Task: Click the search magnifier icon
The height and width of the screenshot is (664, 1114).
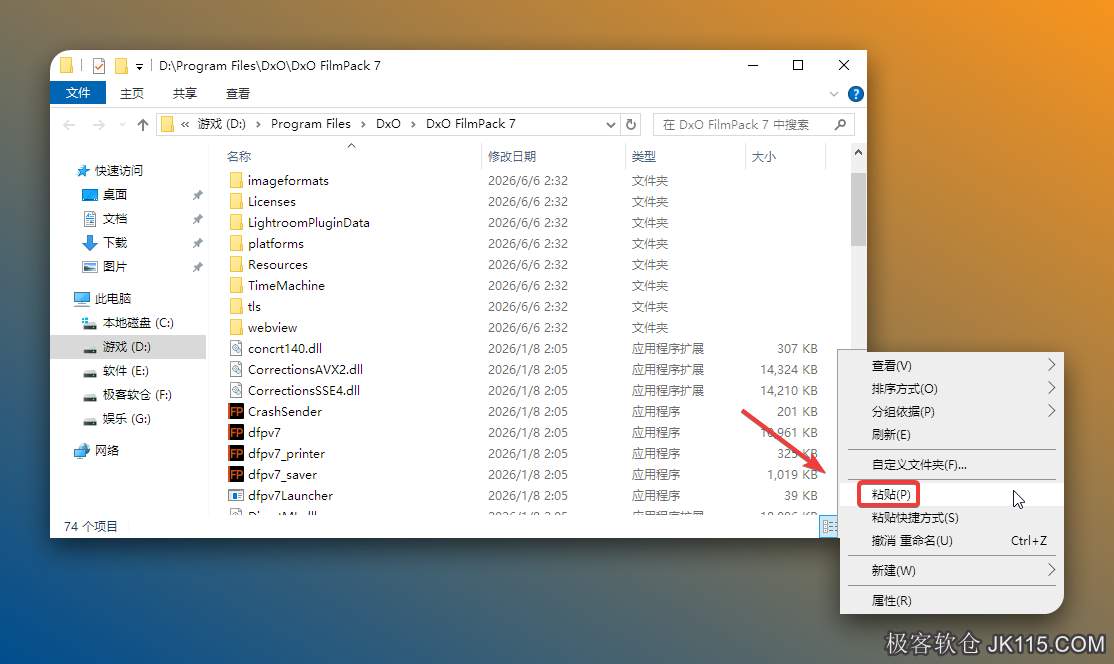Action: tap(840, 124)
